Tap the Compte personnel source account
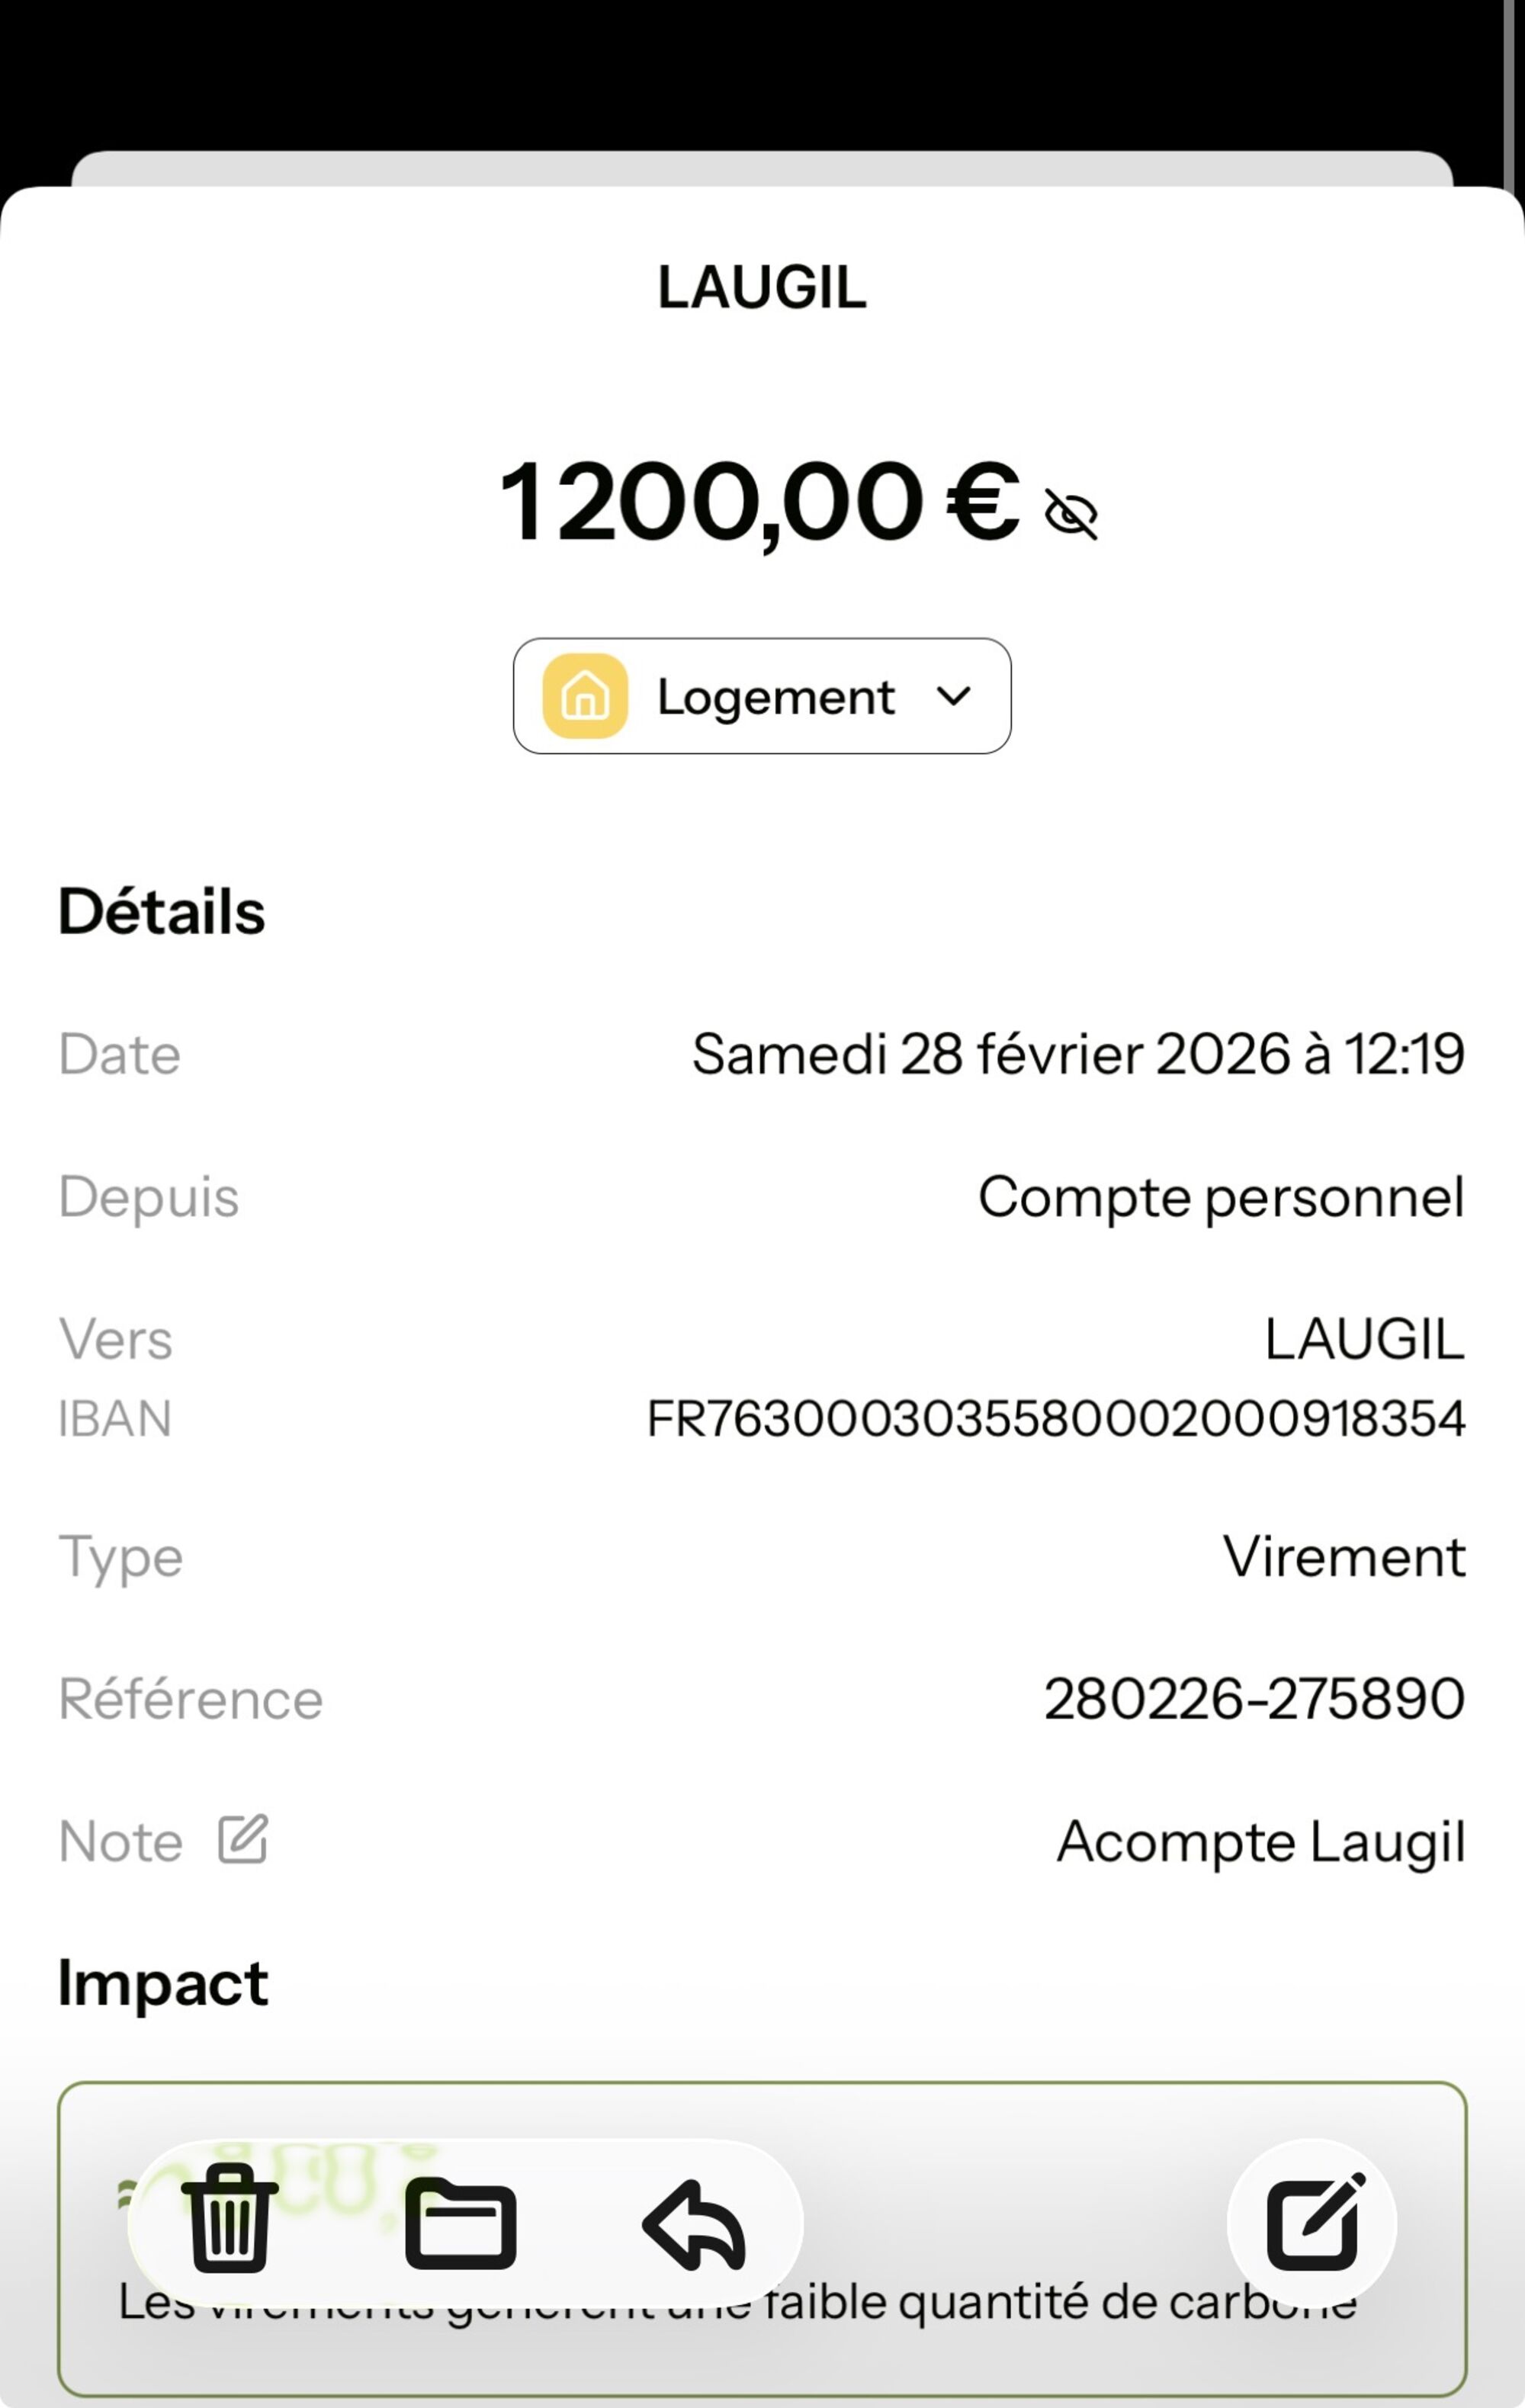This screenshot has height=2408, width=1525. pos(1220,1196)
